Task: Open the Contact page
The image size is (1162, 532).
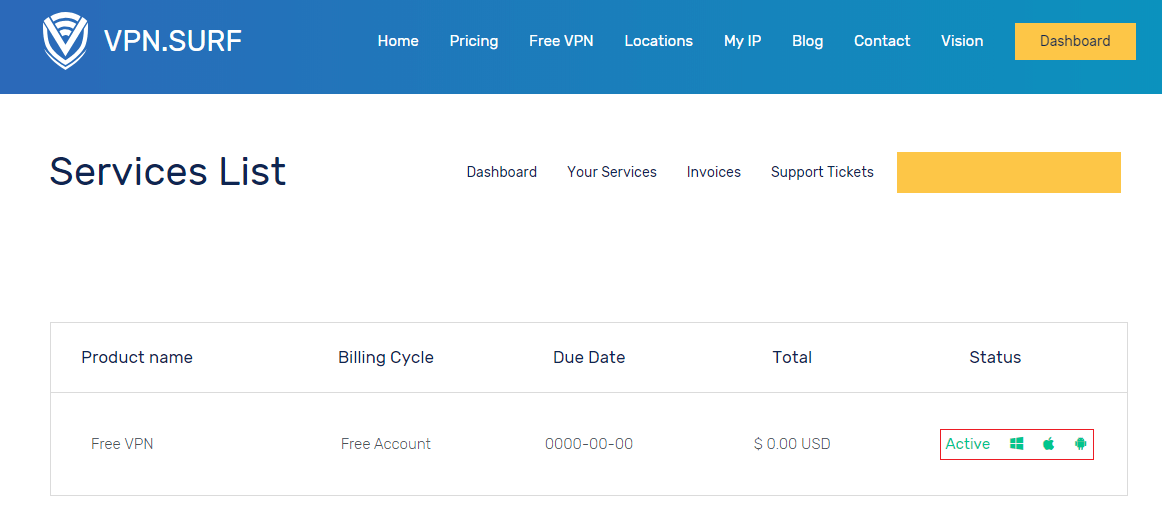Action: (x=882, y=41)
